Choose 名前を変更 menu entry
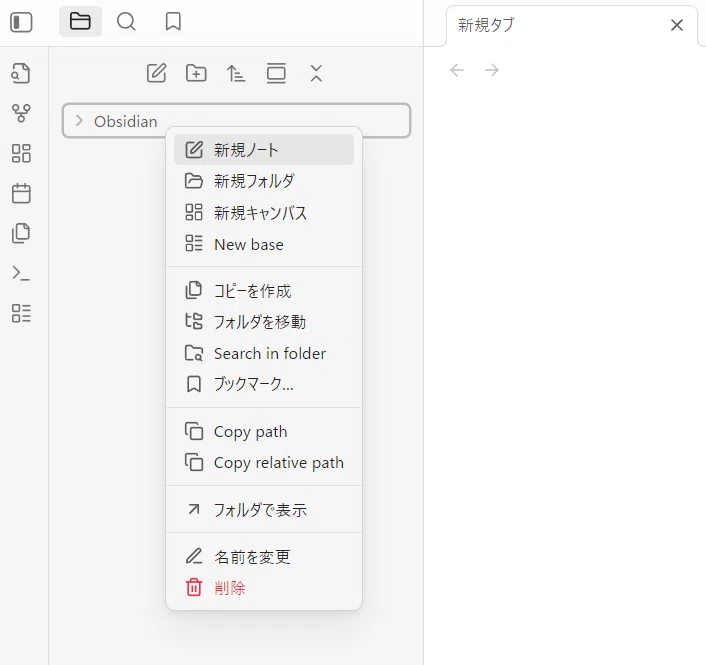 click(x=264, y=557)
